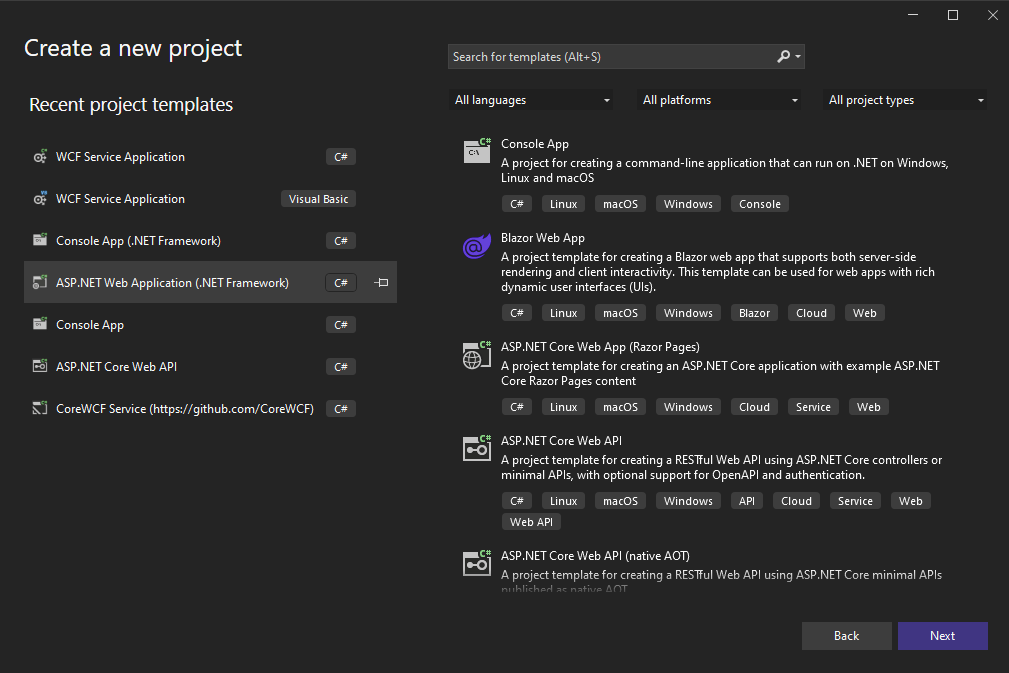Select recent WCF Service Application C# row text
Viewport: 1009px width, 673px height.
[120, 157]
